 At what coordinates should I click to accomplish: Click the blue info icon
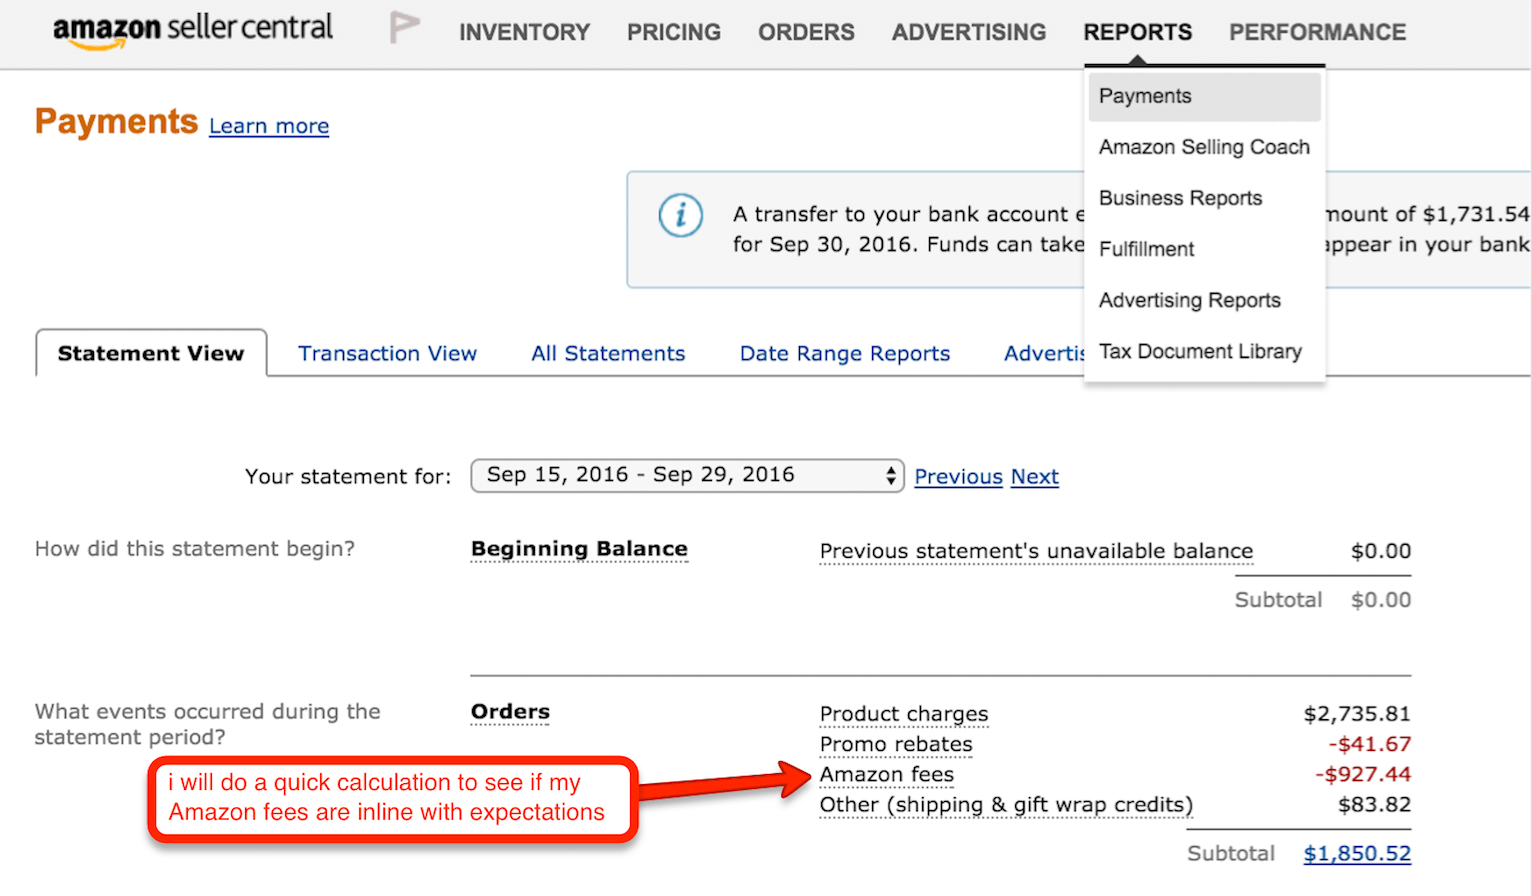680,215
